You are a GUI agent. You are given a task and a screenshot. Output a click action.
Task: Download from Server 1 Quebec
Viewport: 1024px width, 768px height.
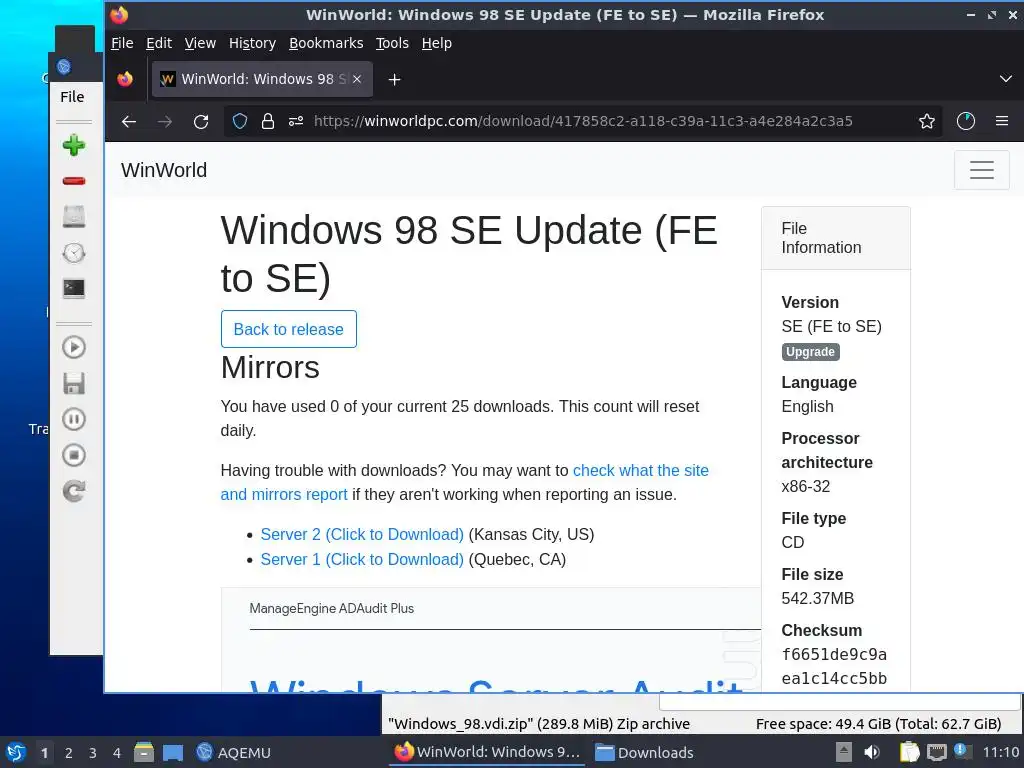click(362, 560)
